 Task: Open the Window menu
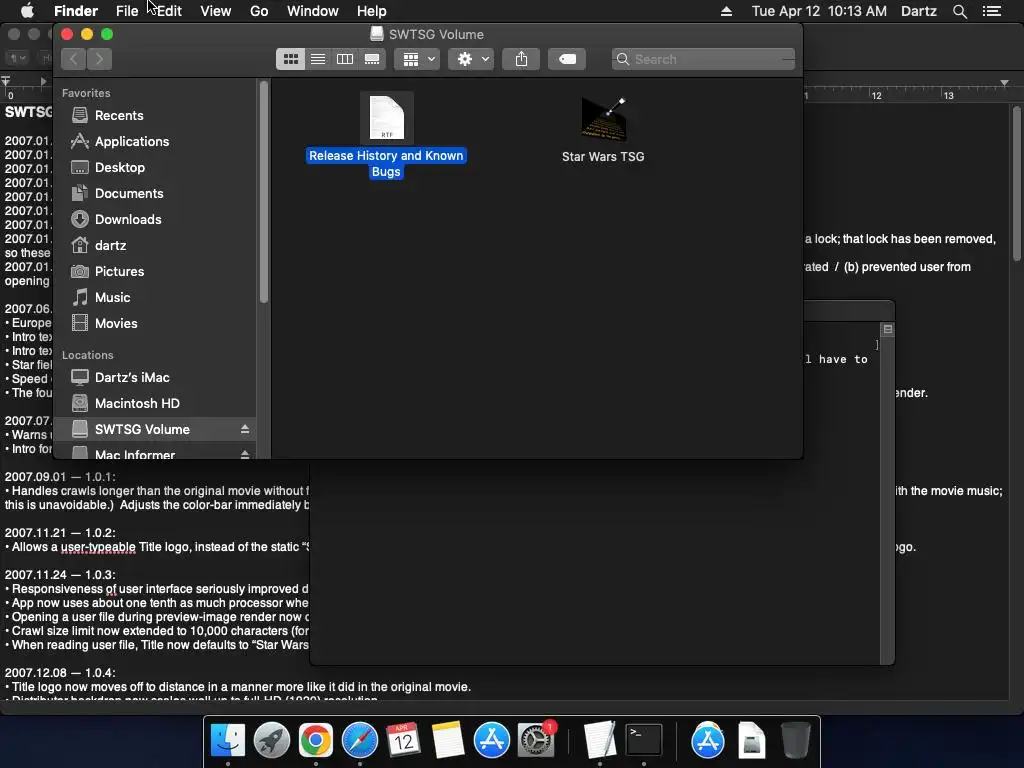313,11
